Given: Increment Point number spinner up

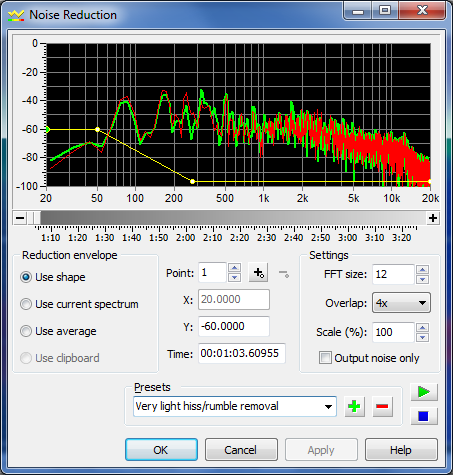Looking at the screenshot, I should 234,268.
